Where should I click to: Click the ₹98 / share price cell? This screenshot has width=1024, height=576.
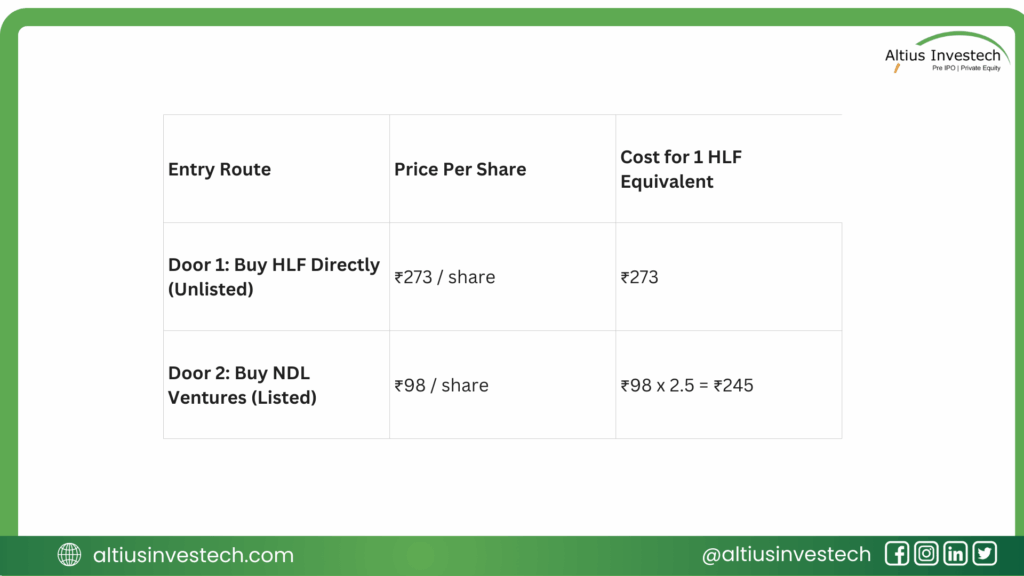pos(441,385)
